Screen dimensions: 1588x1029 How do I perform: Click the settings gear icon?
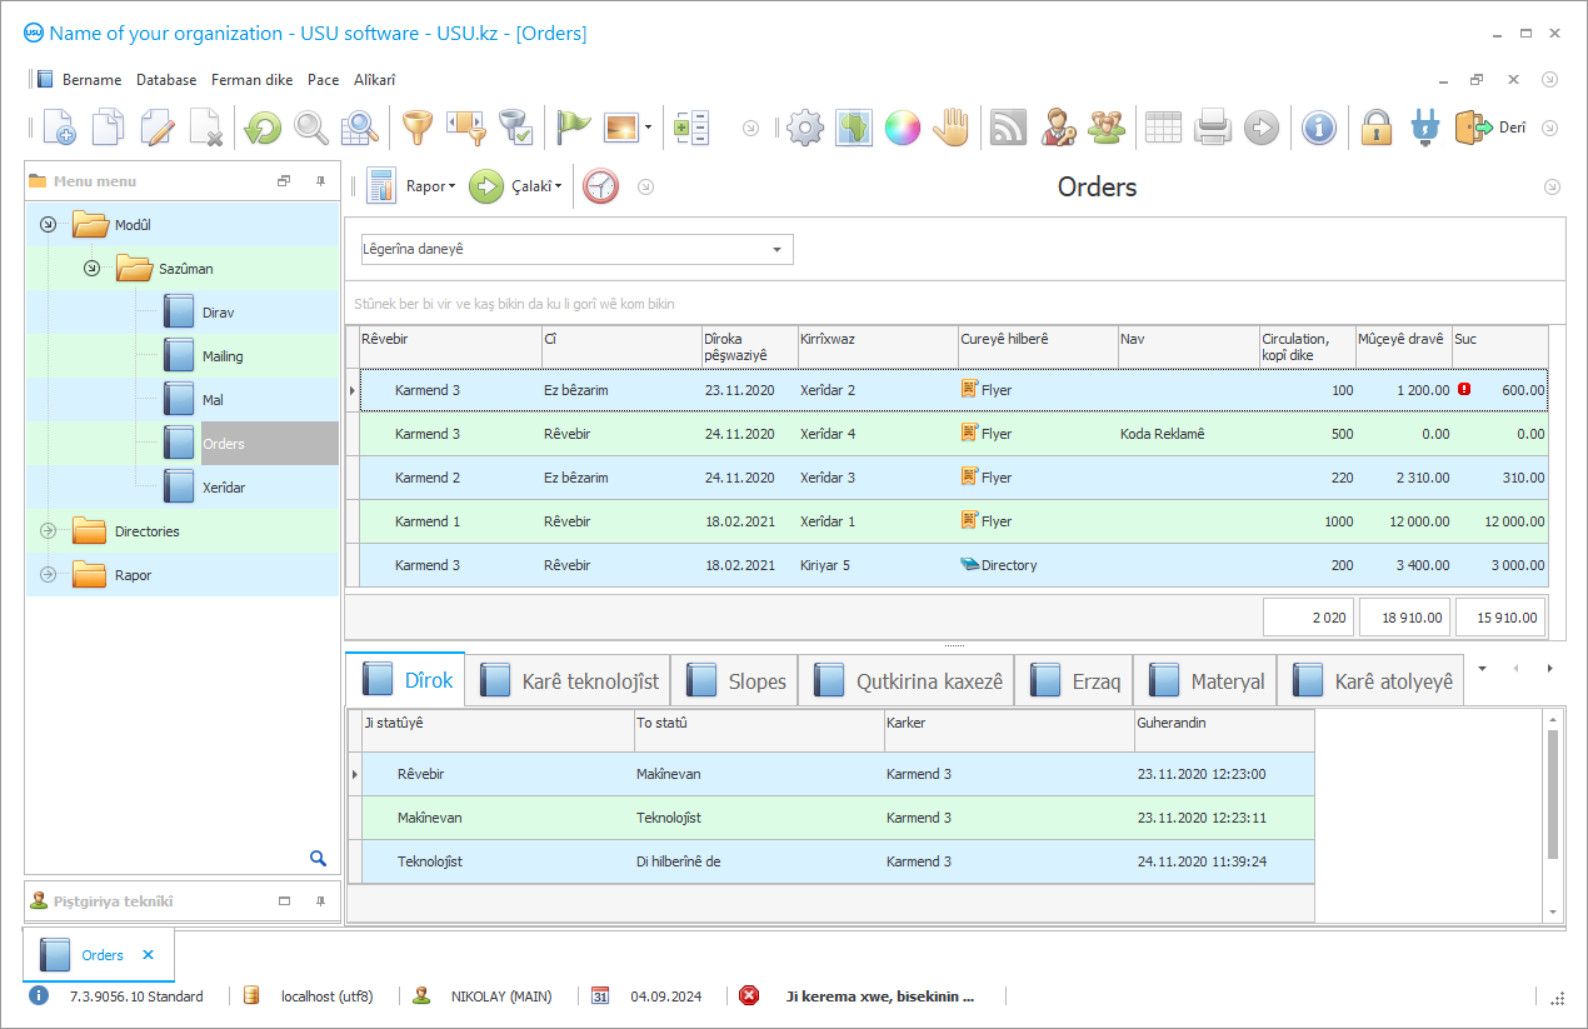point(804,128)
